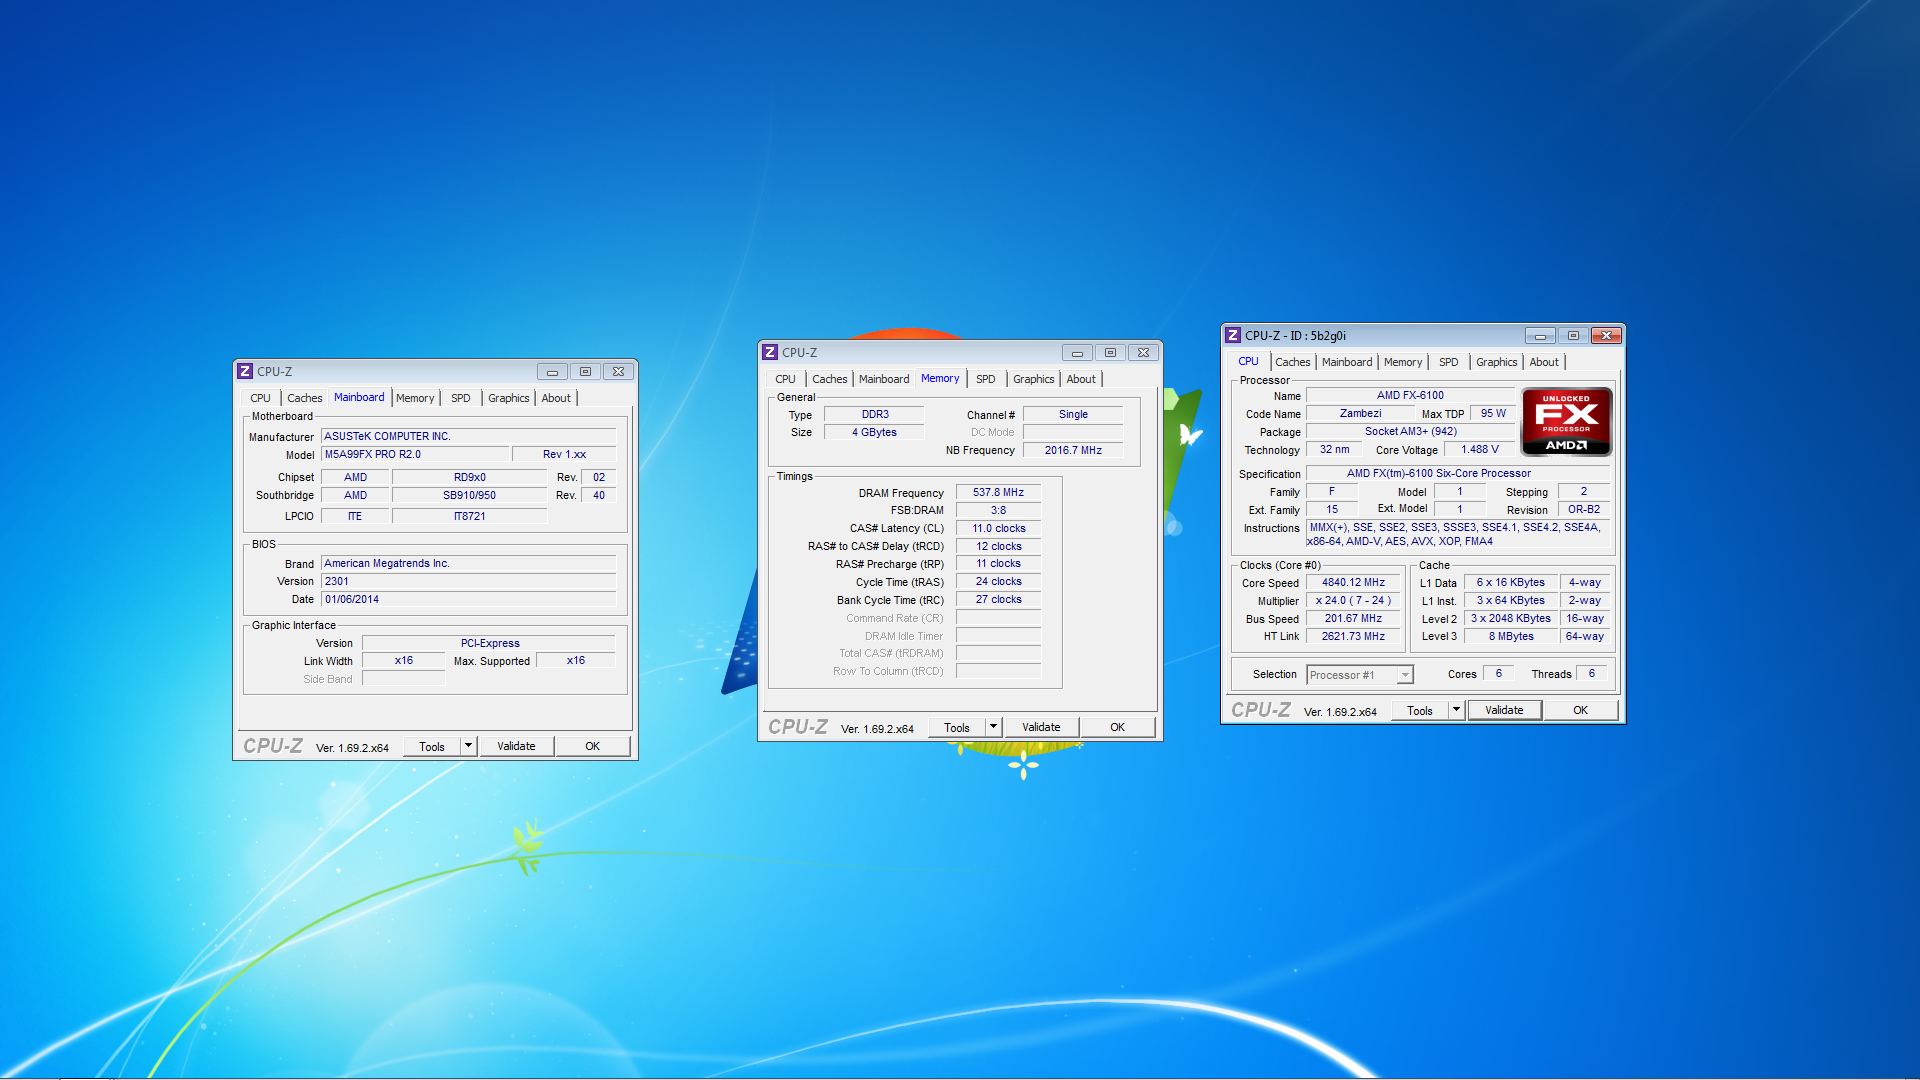The width and height of the screenshot is (1920, 1080).
Task: Click Validate button in Memory window
Action: click(x=1041, y=727)
